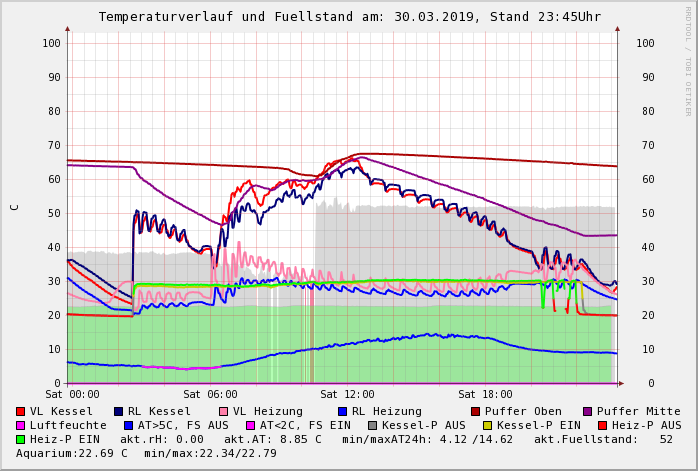Click the red VL Kessel legend swatch
The height and width of the screenshot is (471, 698).
coord(21,411)
